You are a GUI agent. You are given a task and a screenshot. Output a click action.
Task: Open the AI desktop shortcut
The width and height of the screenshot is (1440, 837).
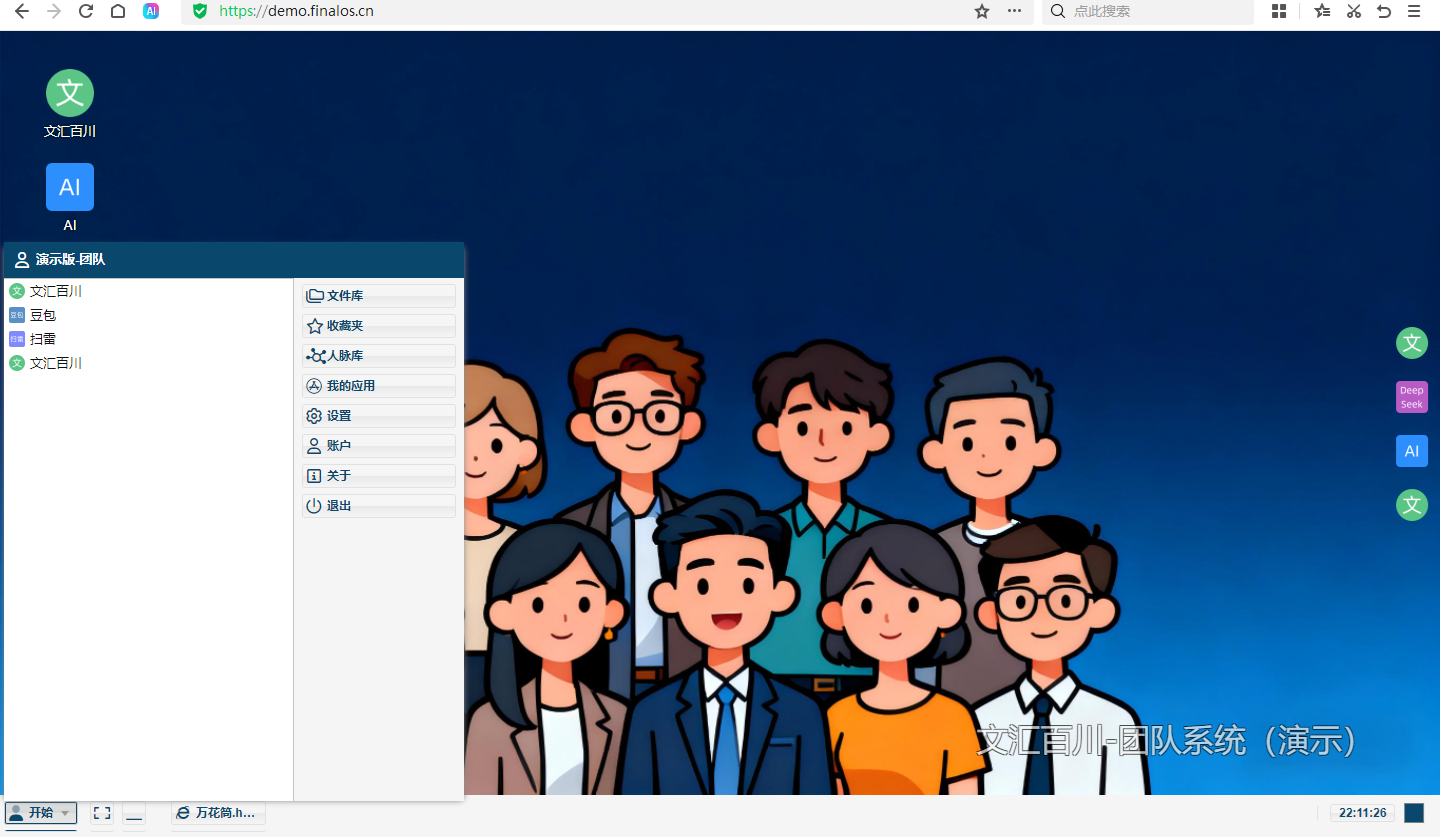coord(70,197)
